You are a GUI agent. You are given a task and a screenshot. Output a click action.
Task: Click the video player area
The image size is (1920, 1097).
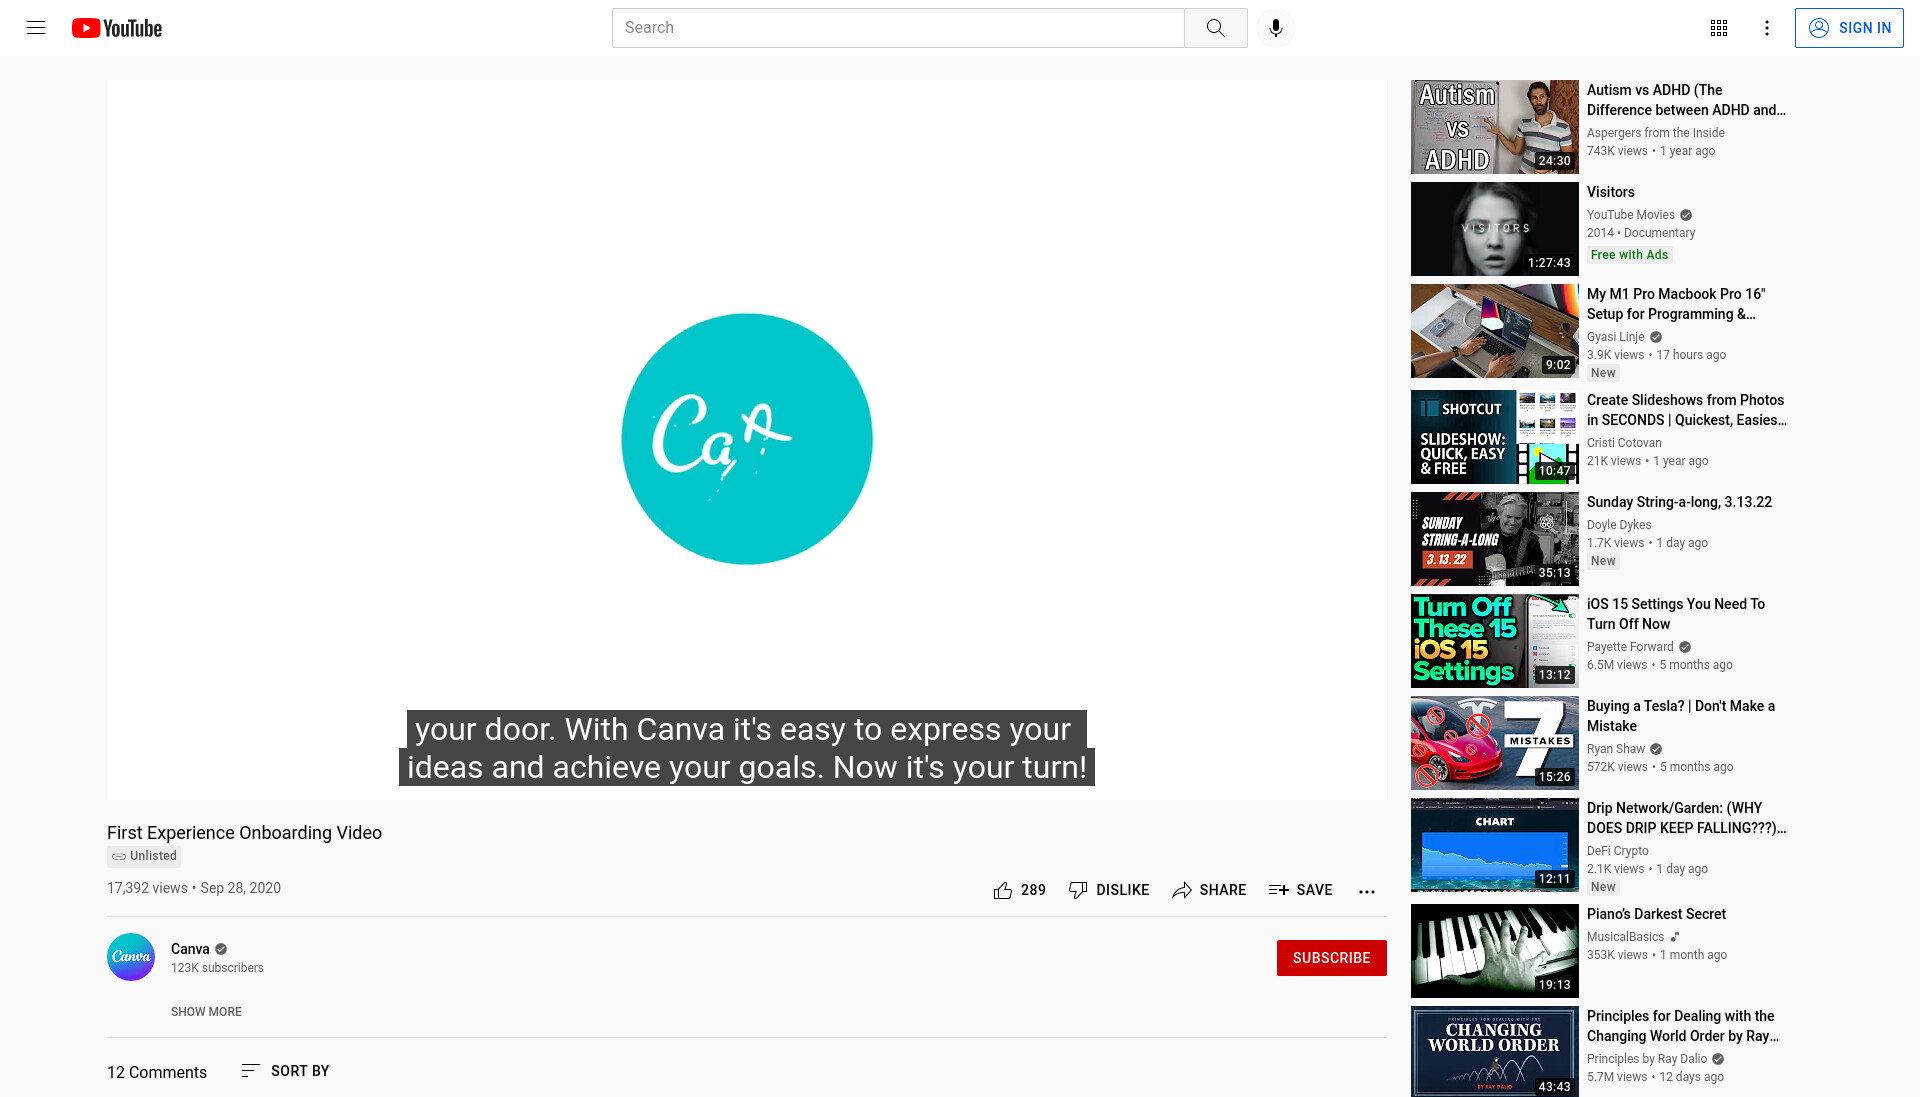[x=746, y=439]
